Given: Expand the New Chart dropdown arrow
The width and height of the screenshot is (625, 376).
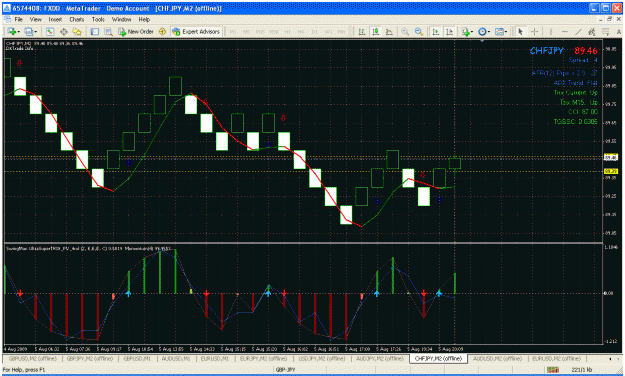Looking at the screenshot, I should pos(18,32).
